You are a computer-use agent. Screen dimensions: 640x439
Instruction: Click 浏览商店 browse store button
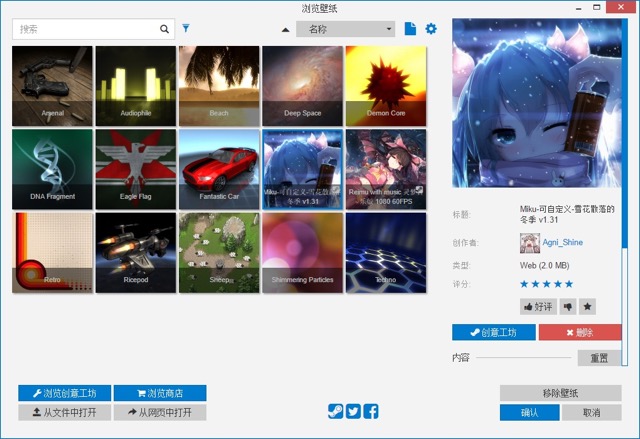click(x=160, y=393)
